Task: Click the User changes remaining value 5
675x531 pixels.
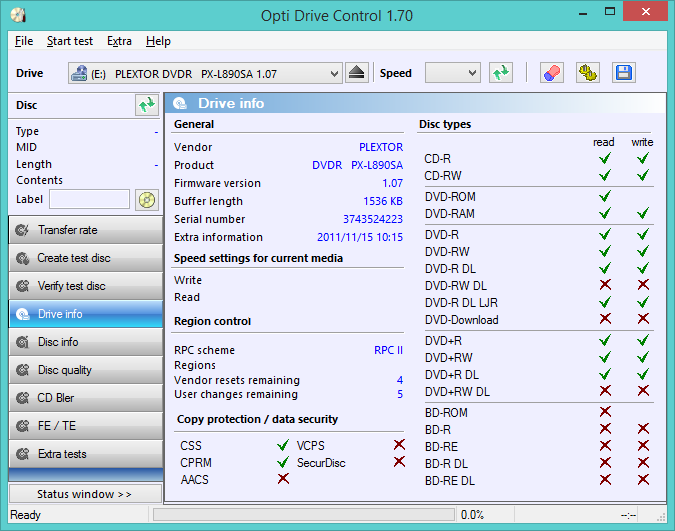Action: pyautogui.click(x=400, y=394)
